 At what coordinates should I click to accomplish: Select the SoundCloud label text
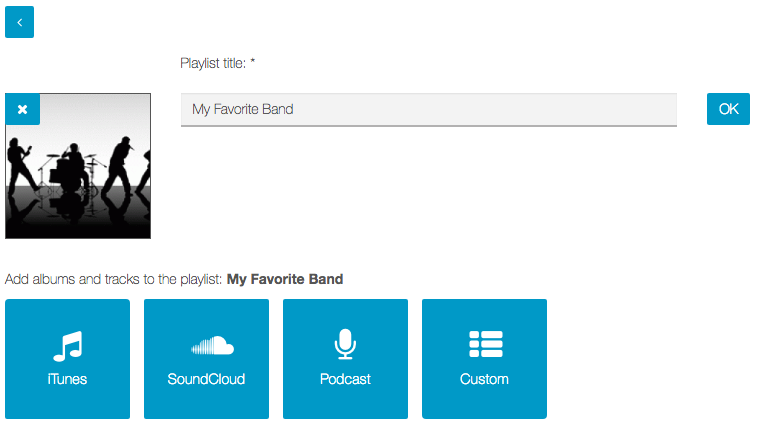[206, 379]
